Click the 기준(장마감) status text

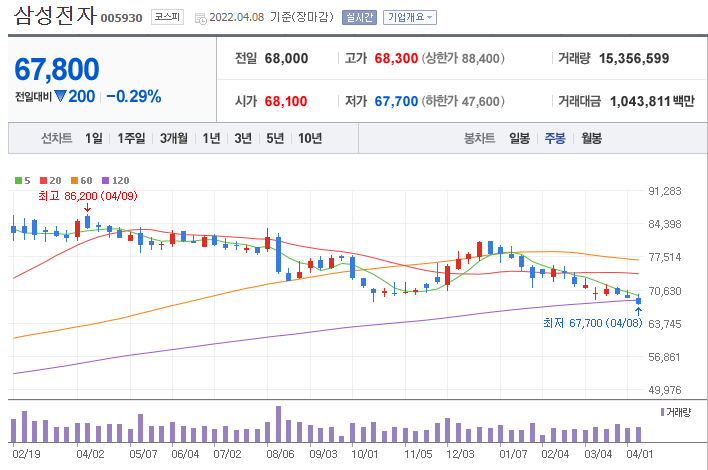click(302, 17)
